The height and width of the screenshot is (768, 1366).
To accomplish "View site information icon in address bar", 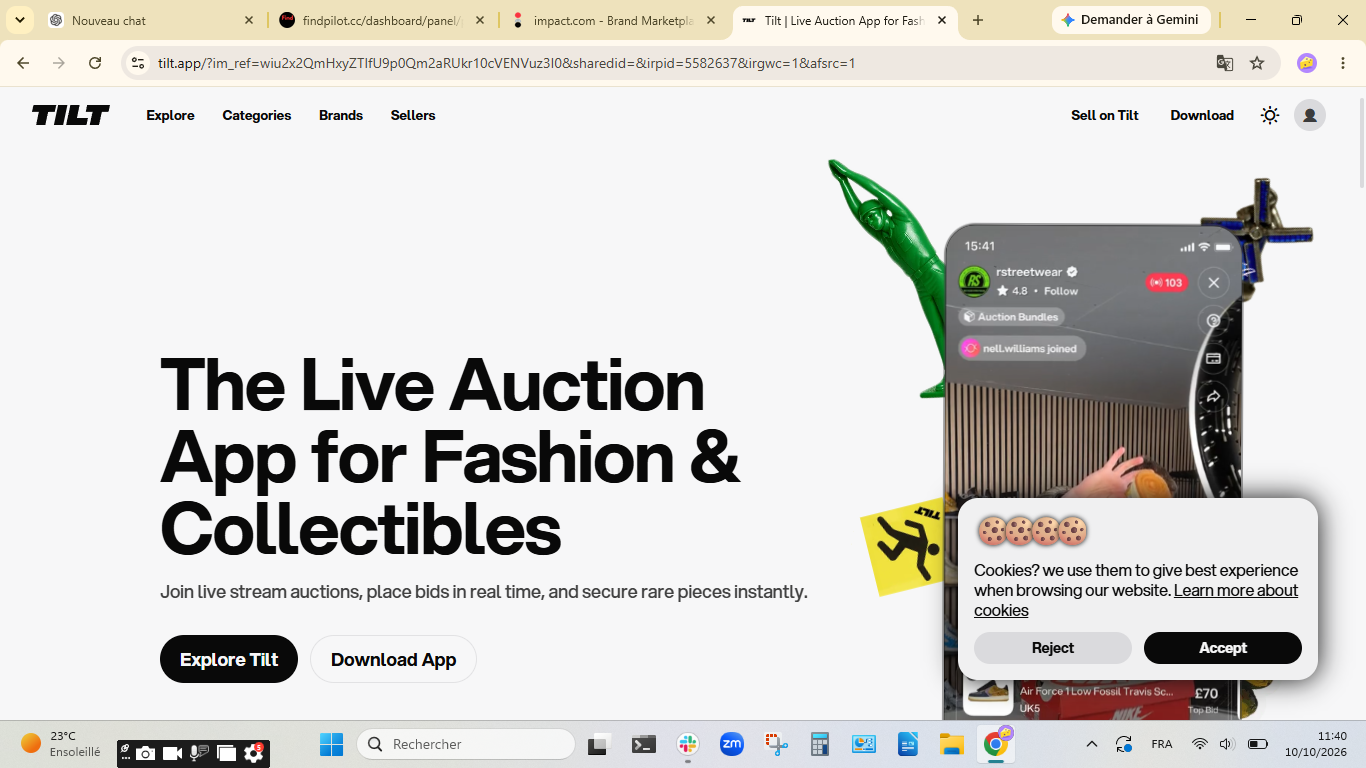I will tap(138, 63).
